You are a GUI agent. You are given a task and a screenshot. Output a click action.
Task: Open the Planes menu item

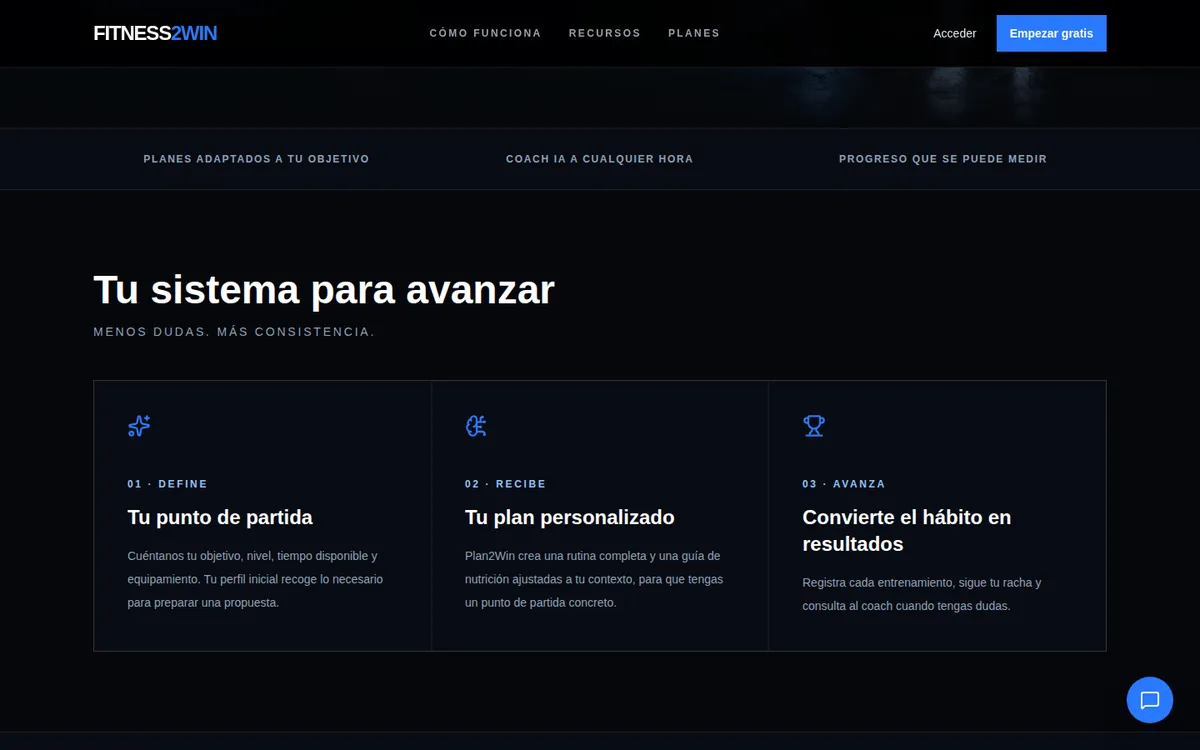694,33
